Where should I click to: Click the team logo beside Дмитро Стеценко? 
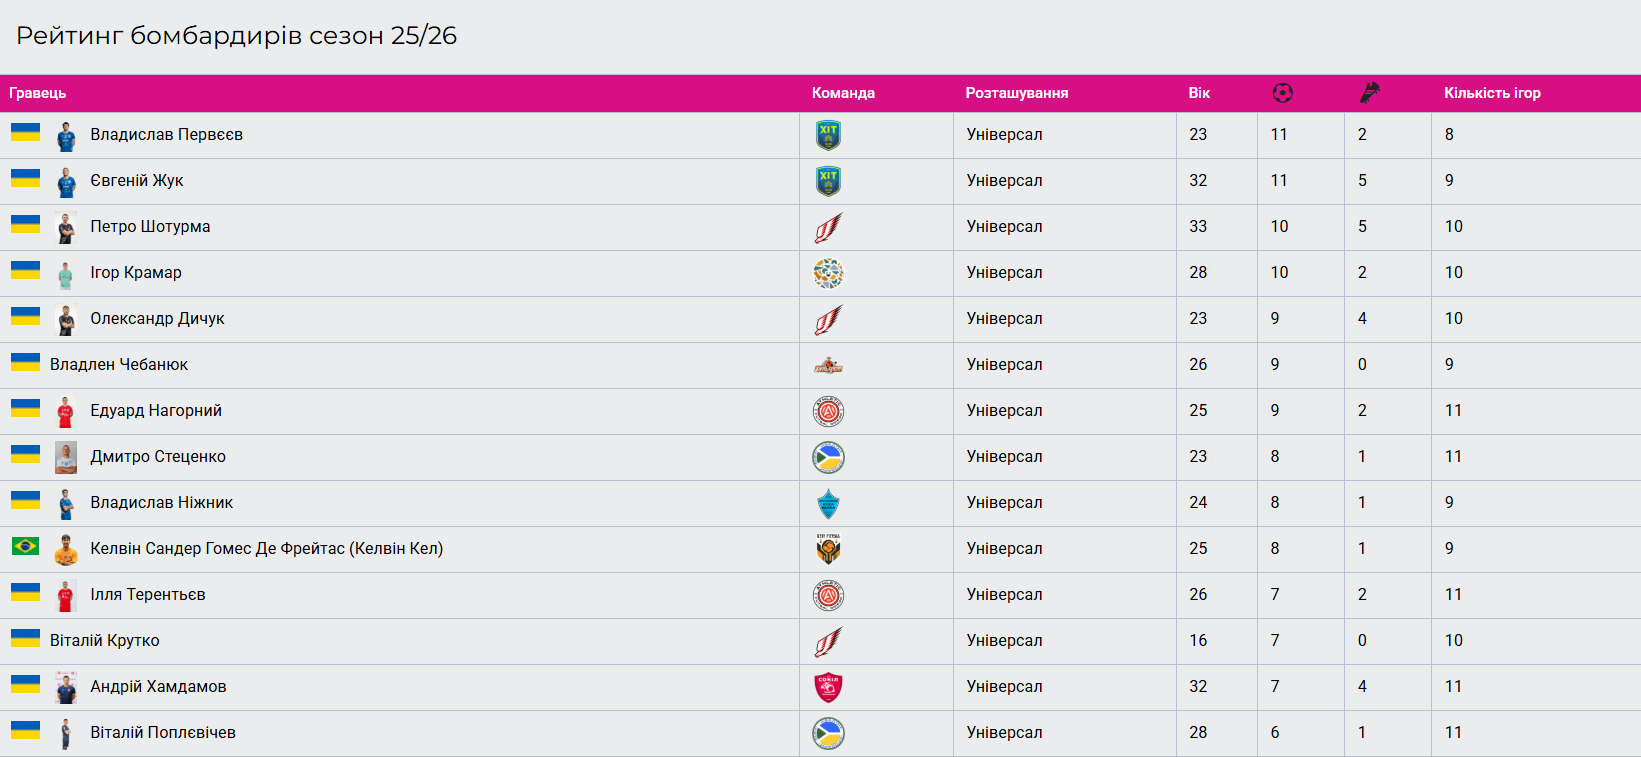(828, 457)
